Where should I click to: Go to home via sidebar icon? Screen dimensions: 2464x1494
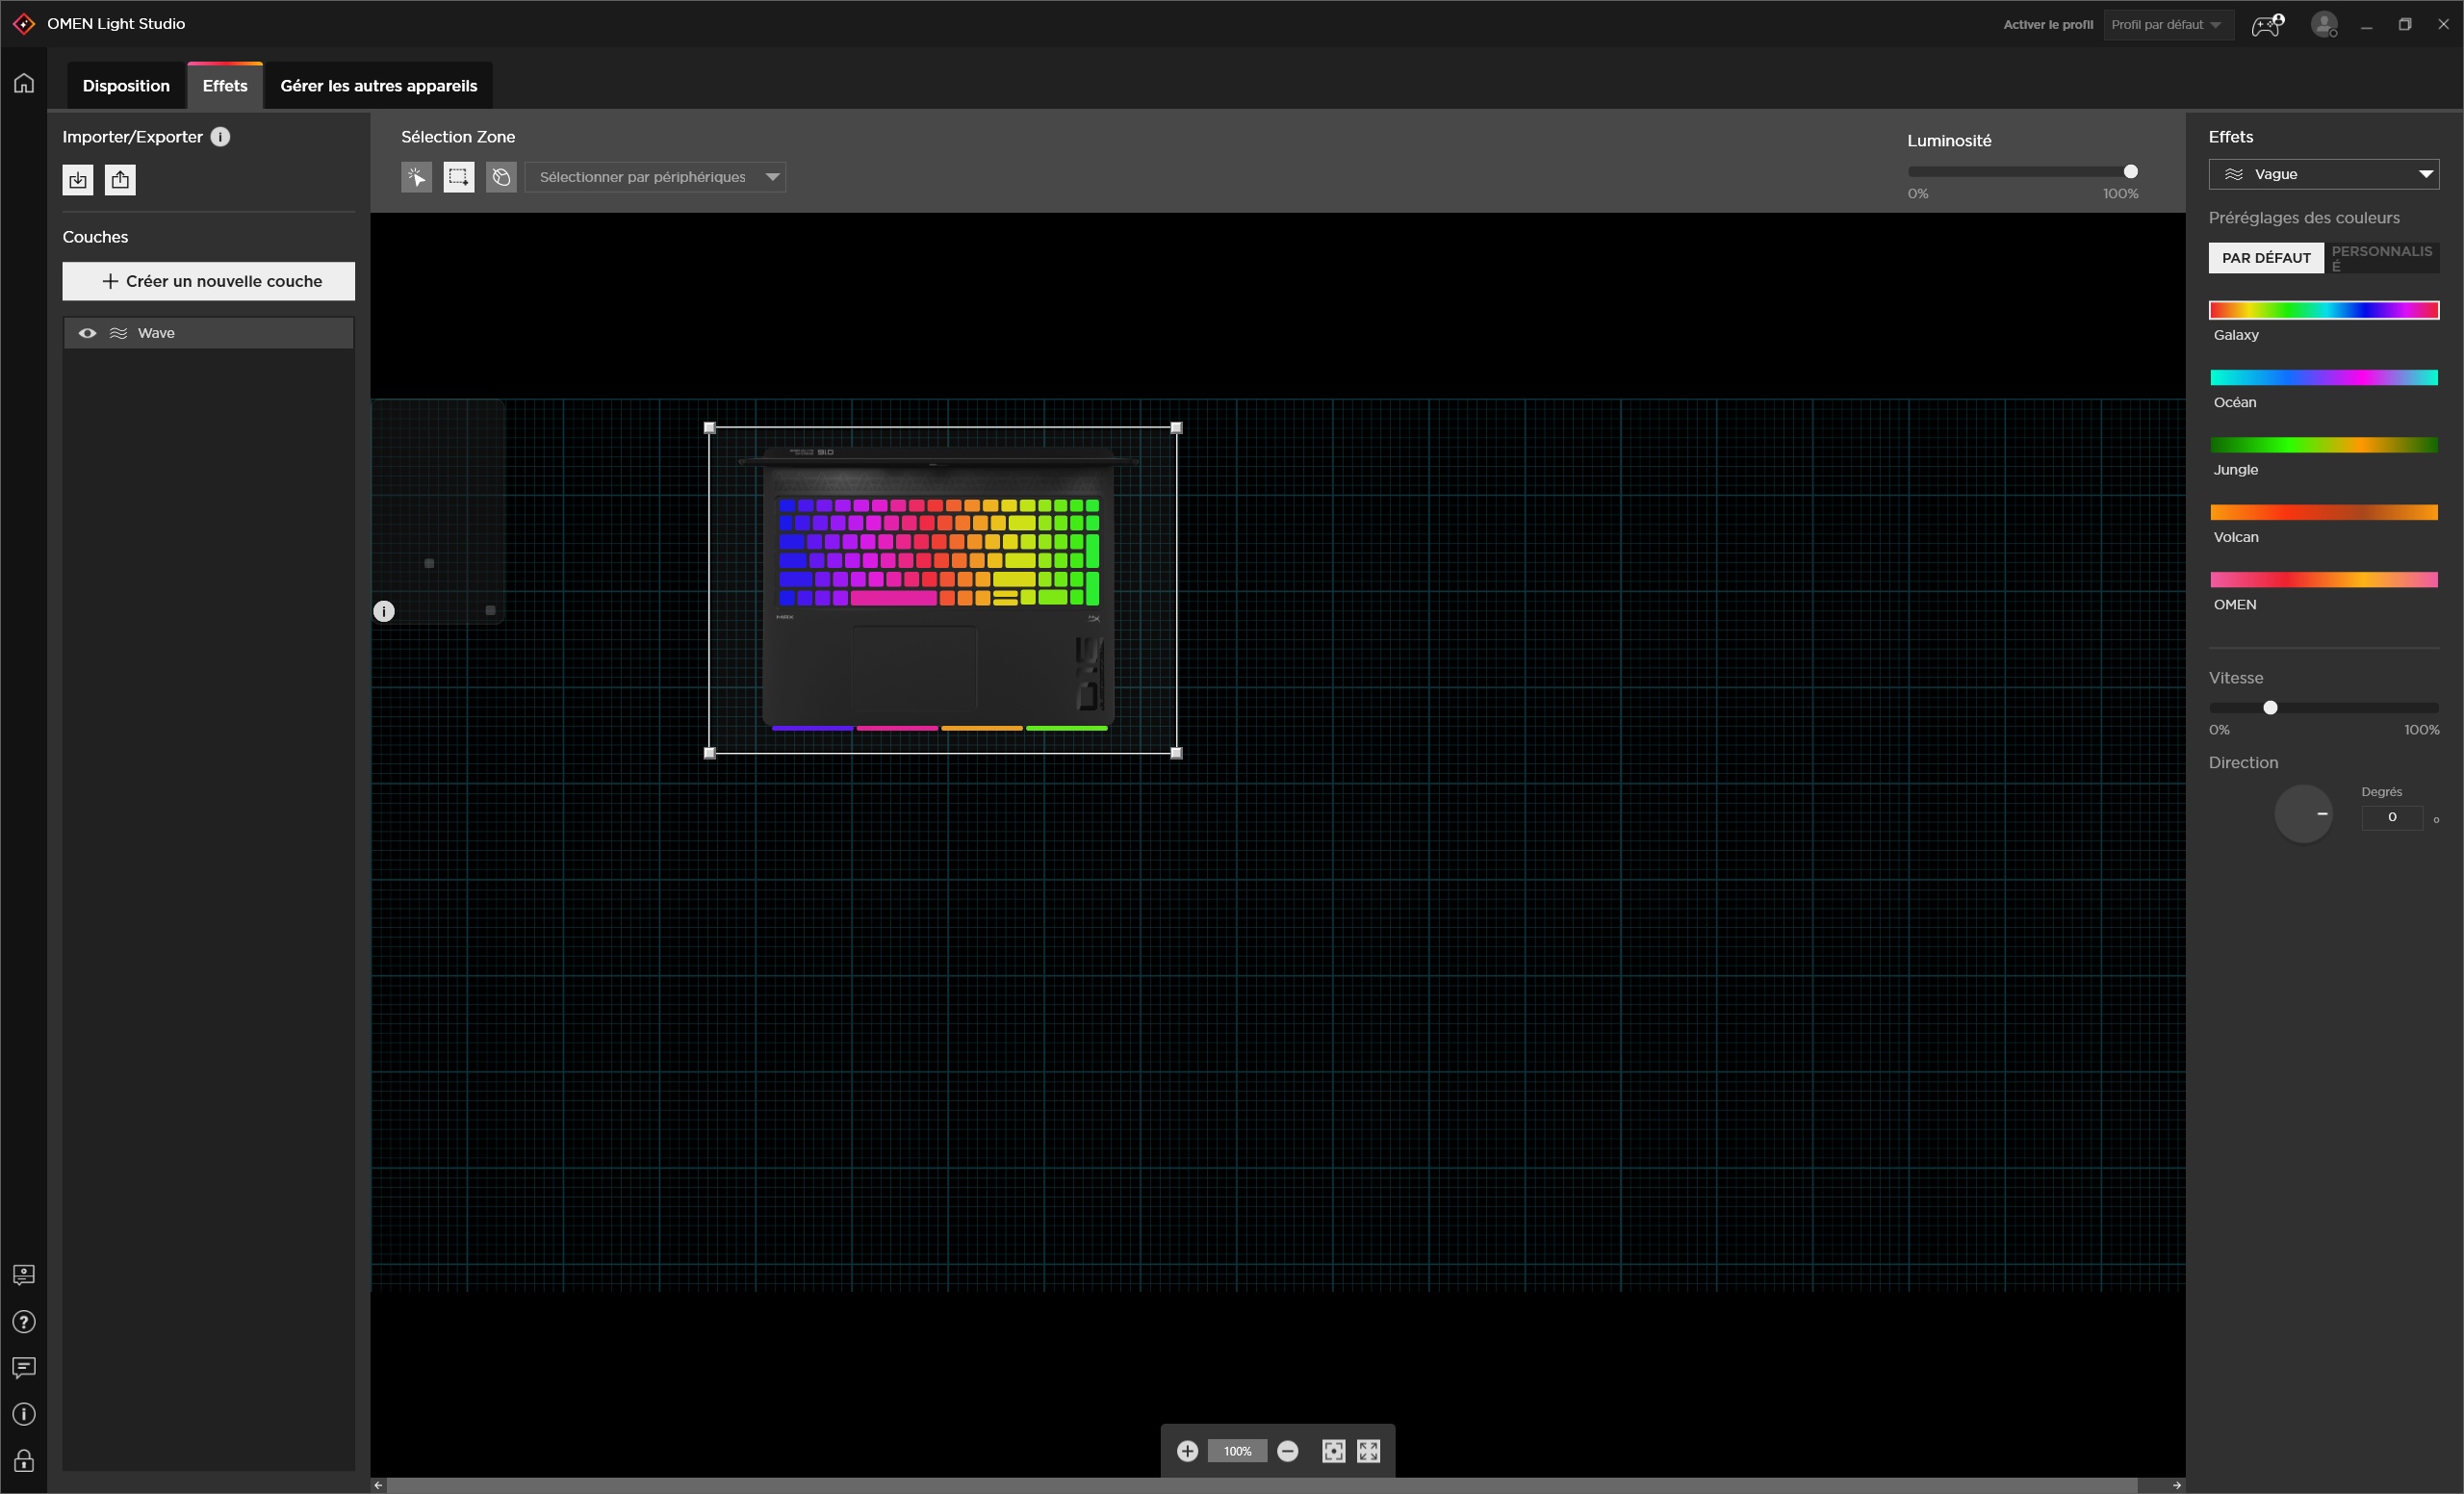pyautogui.click(x=24, y=83)
